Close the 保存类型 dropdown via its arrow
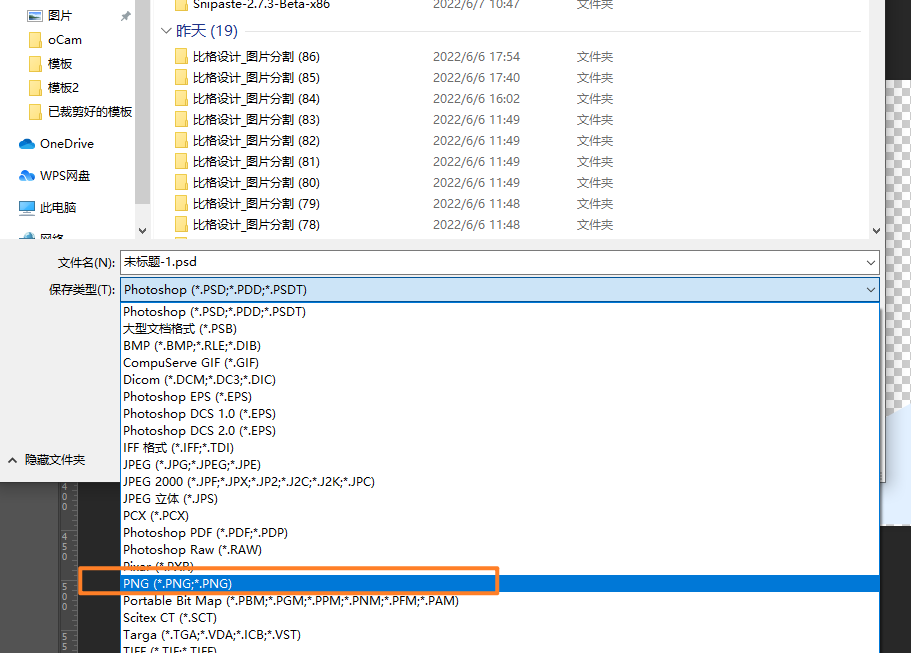911x653 pixels. (870, 289)
